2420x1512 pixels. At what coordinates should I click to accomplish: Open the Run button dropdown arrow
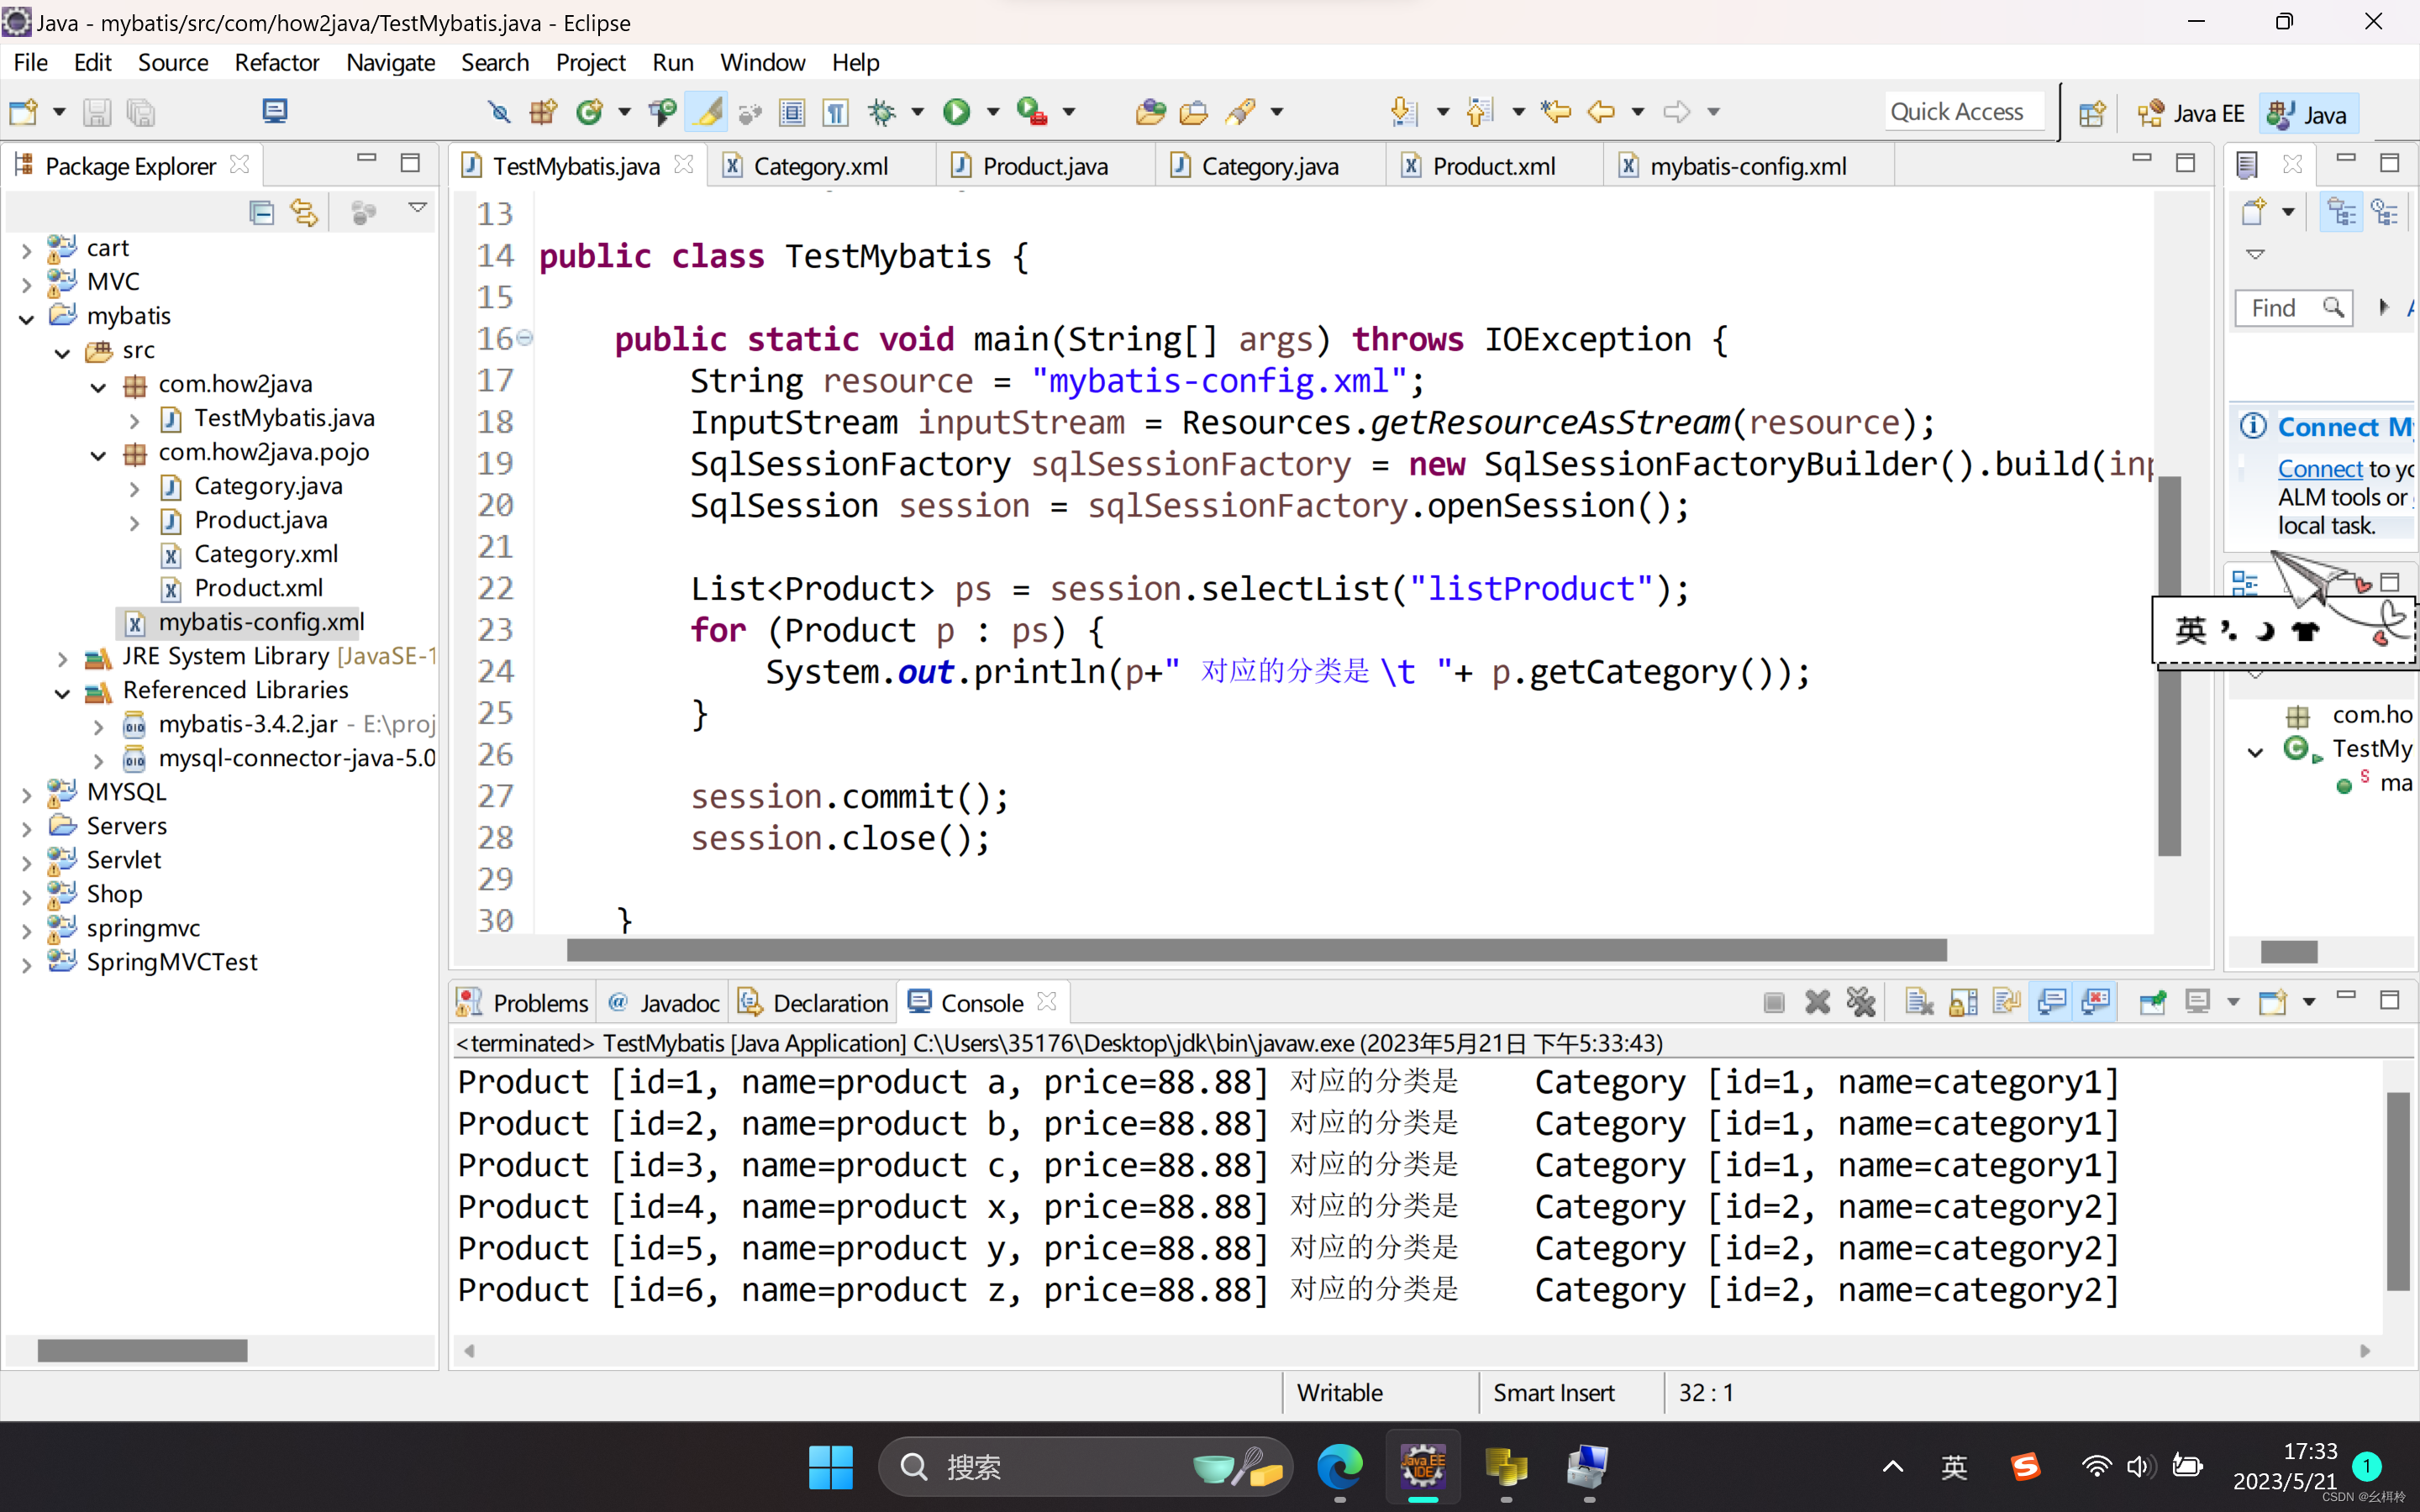[x=993, y=112]
